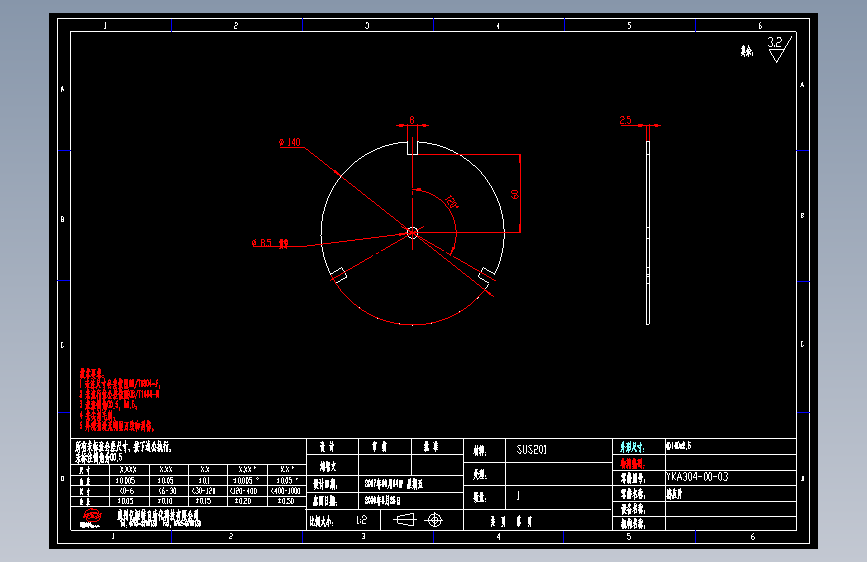Screen dimensions: 867x562
Task: Click the first-angle projection symbol in title block
Action: coord(404,520)
